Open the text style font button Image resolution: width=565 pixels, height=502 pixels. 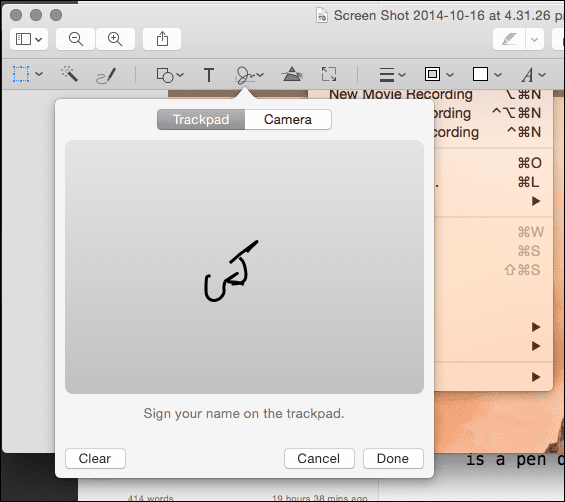pyautogui.click(x=527, y=75)
